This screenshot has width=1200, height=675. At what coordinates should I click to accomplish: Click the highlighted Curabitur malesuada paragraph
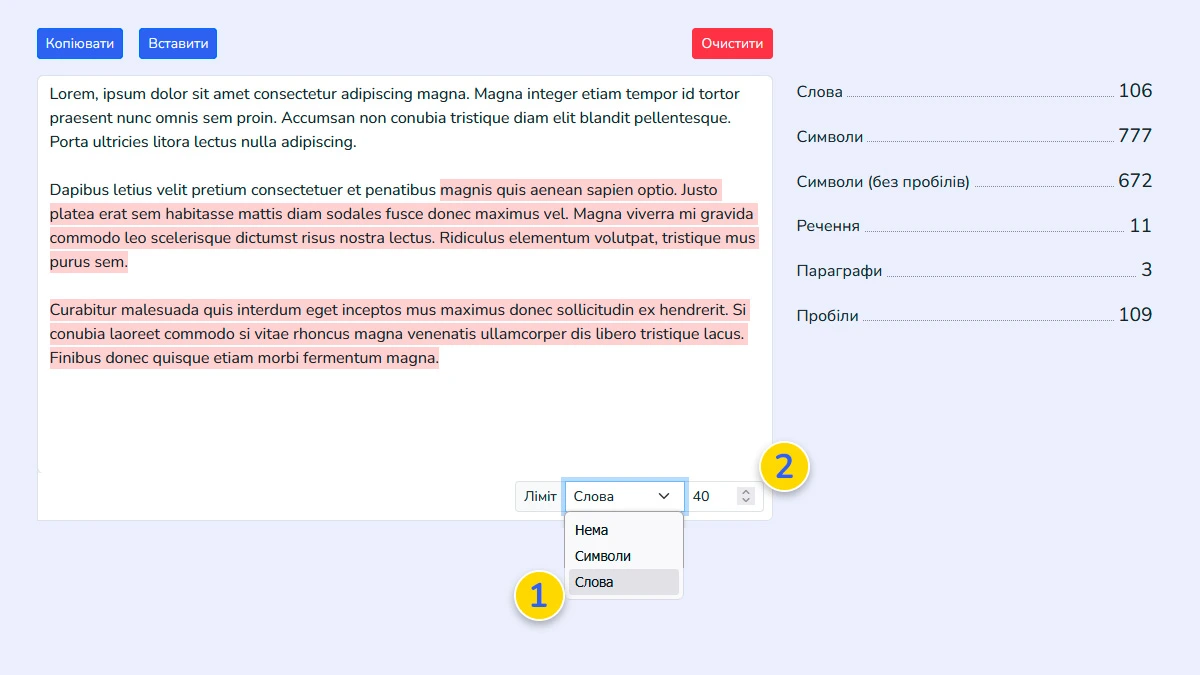(x=398, y=334)
